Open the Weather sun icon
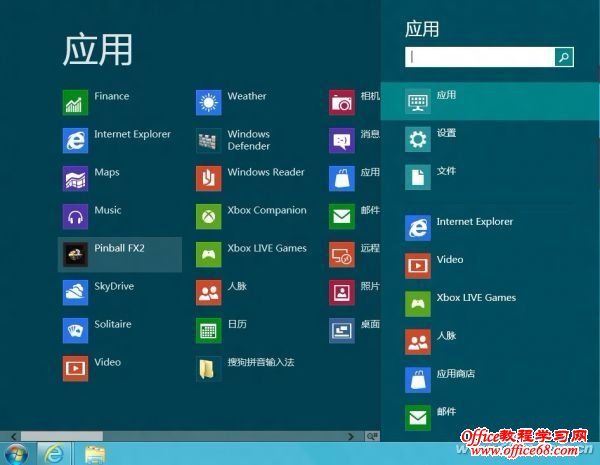Image resolution: width=600 pixels, height=465 pixels. 209,103
